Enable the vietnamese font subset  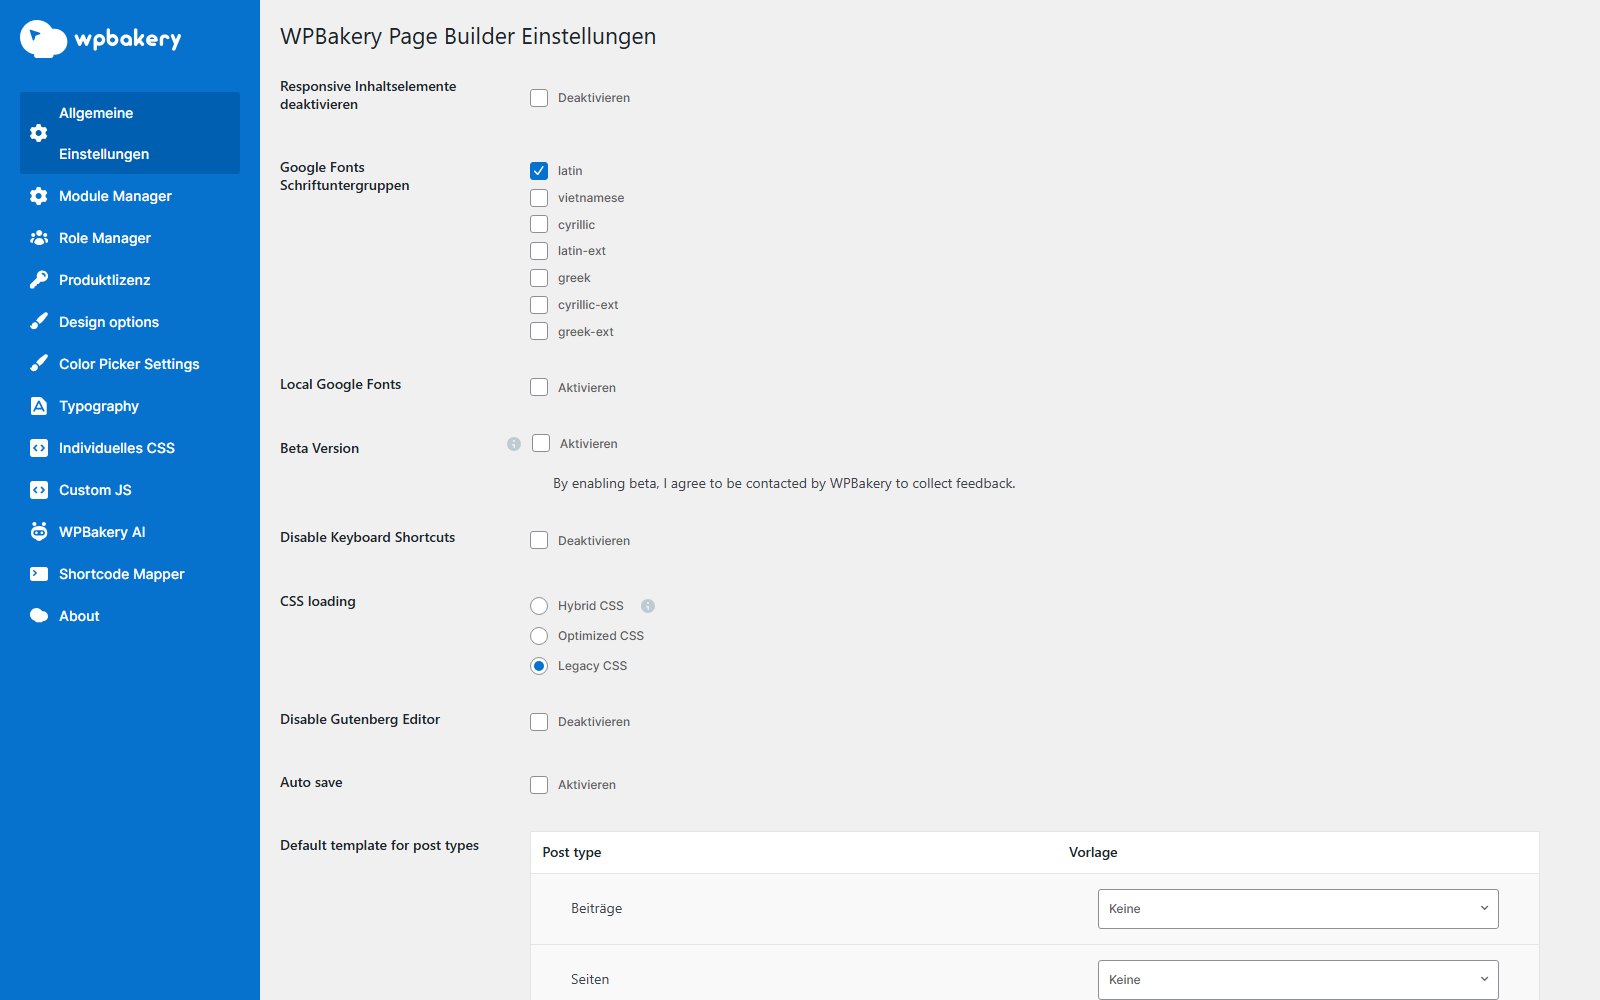[x=539, y=198]
